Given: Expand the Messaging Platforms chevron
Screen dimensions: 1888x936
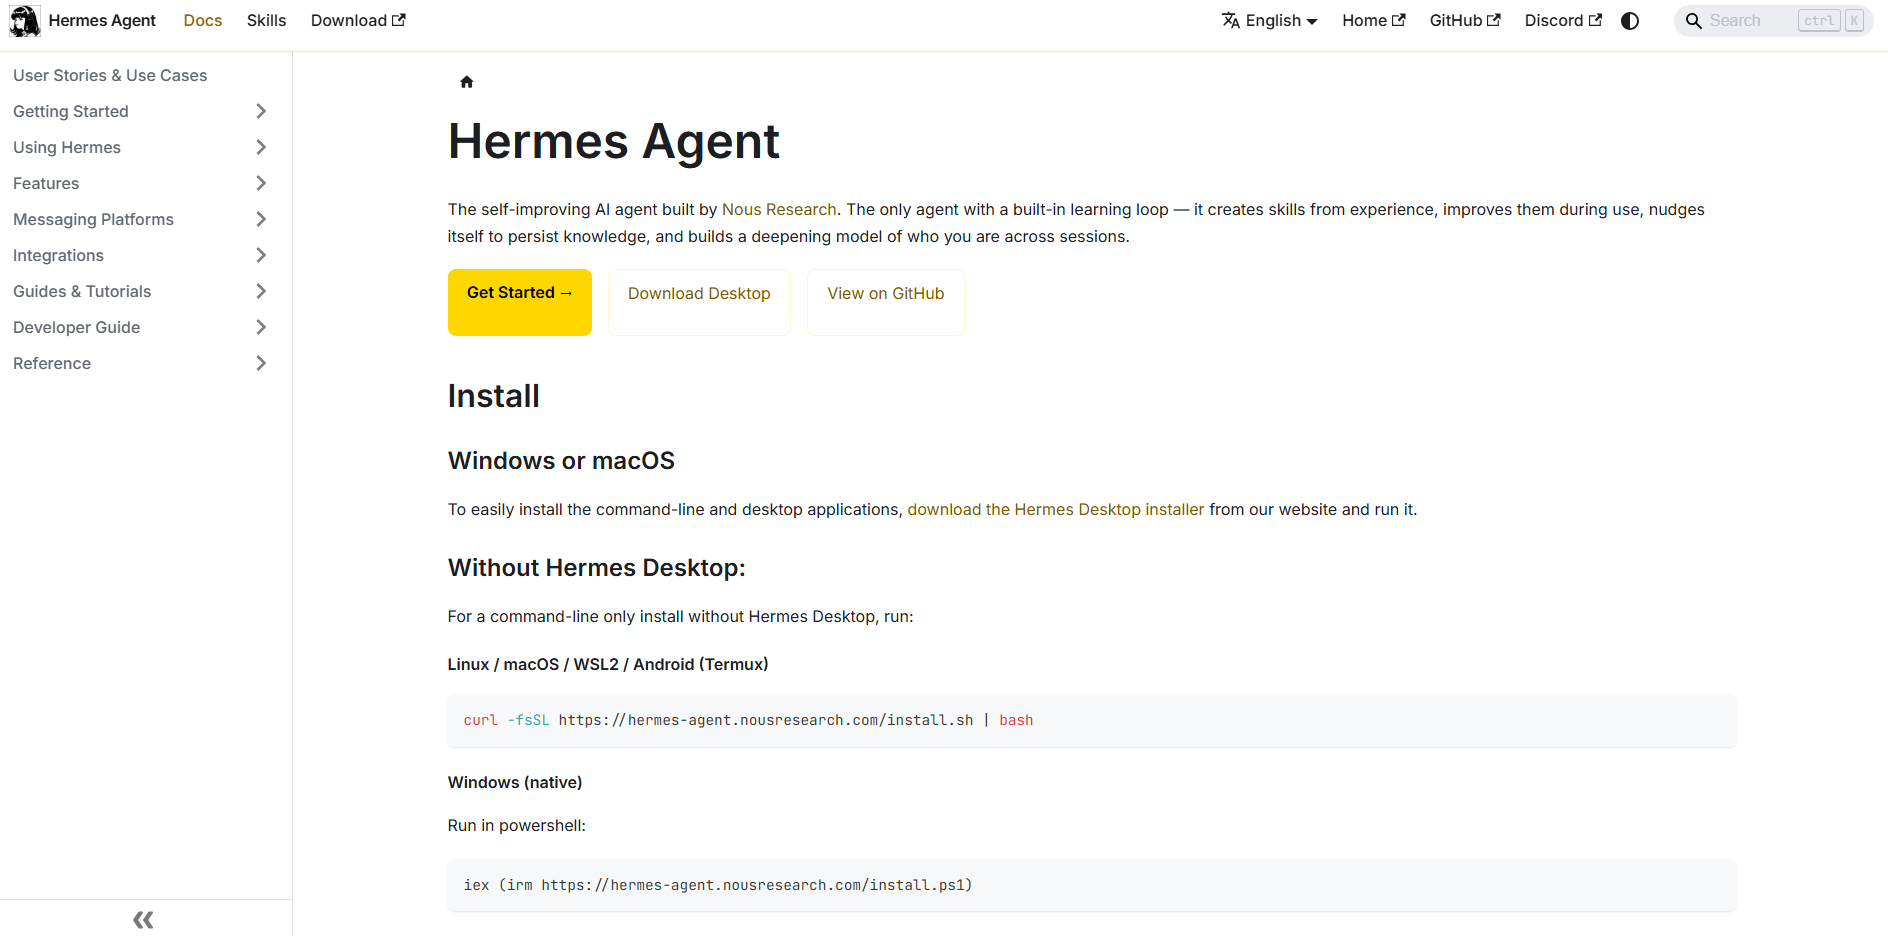Looking at the screenshot, I should point(261,219).
